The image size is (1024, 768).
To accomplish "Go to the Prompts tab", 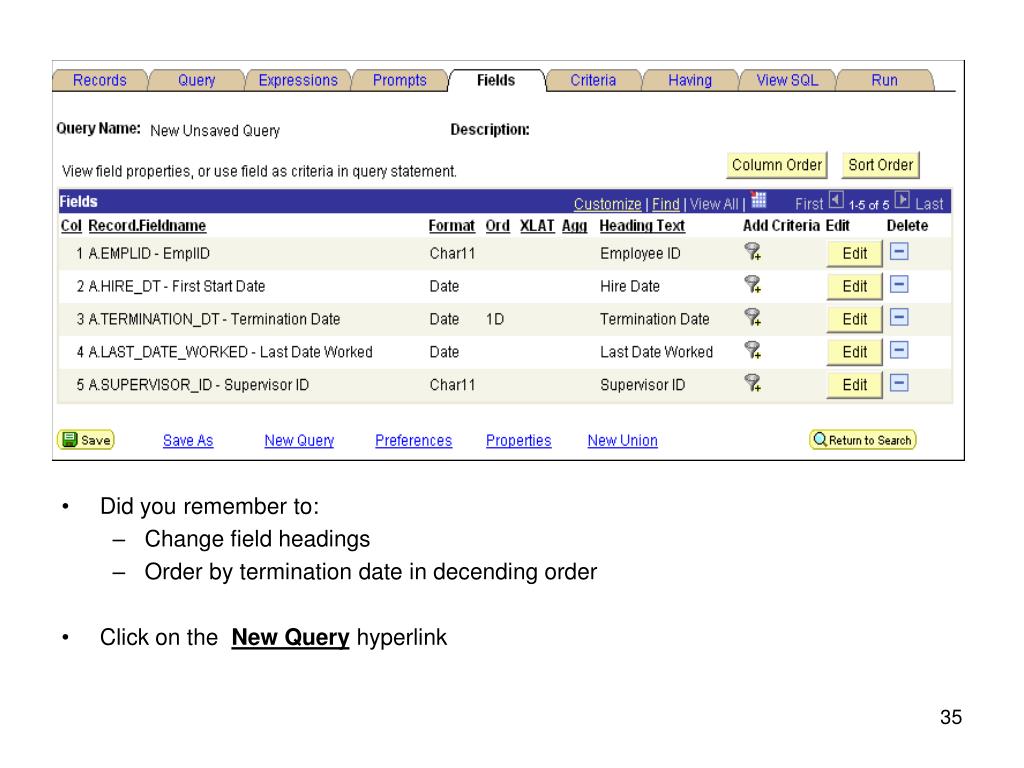I will tap(400, 80).
